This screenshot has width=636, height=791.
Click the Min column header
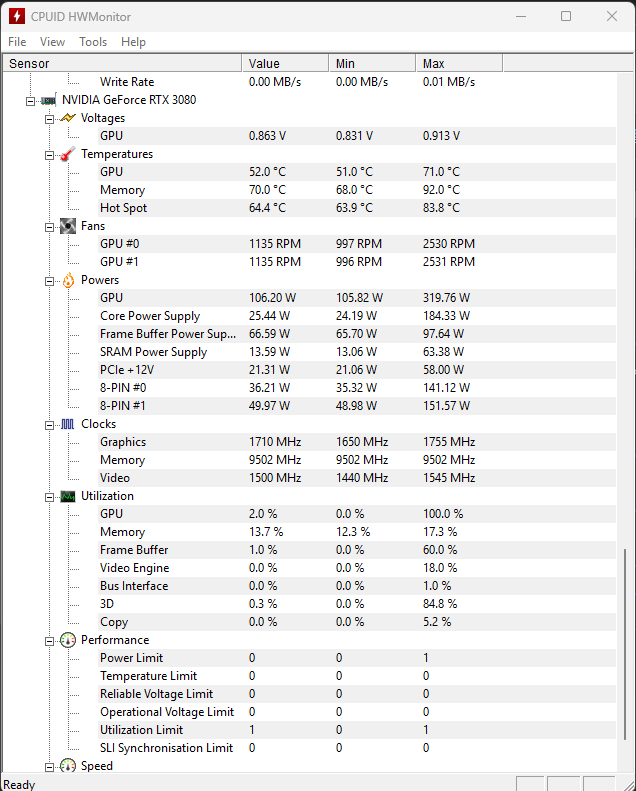pos(372,64)
